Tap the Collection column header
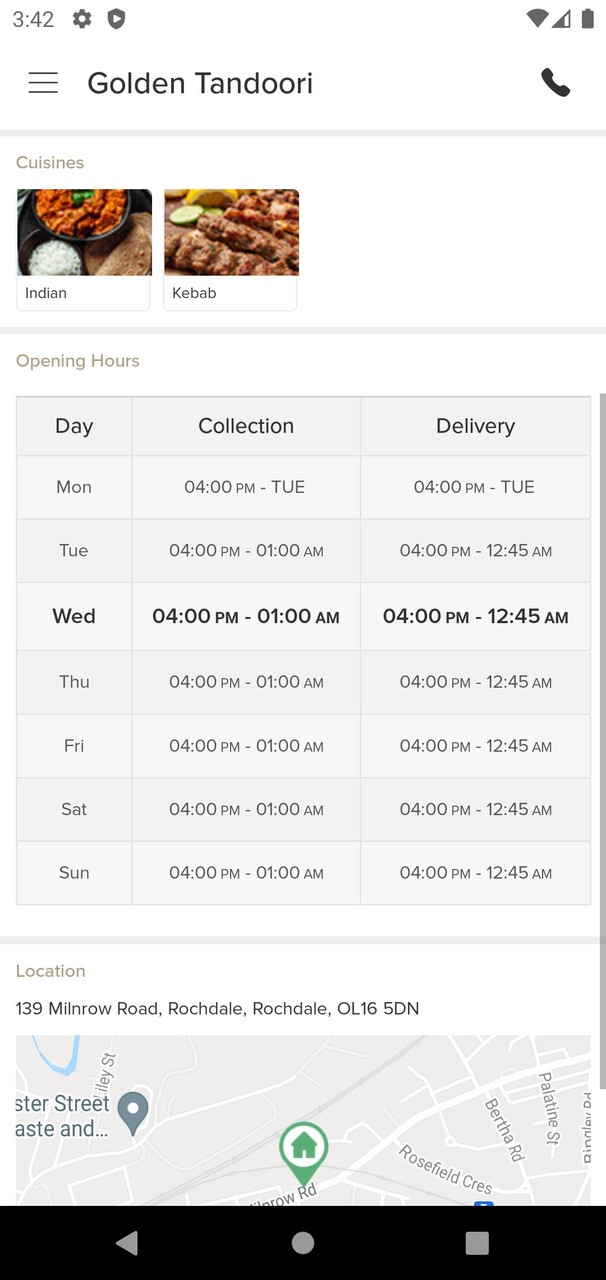Screen dimensions: 606x1280 click(246, 426)
